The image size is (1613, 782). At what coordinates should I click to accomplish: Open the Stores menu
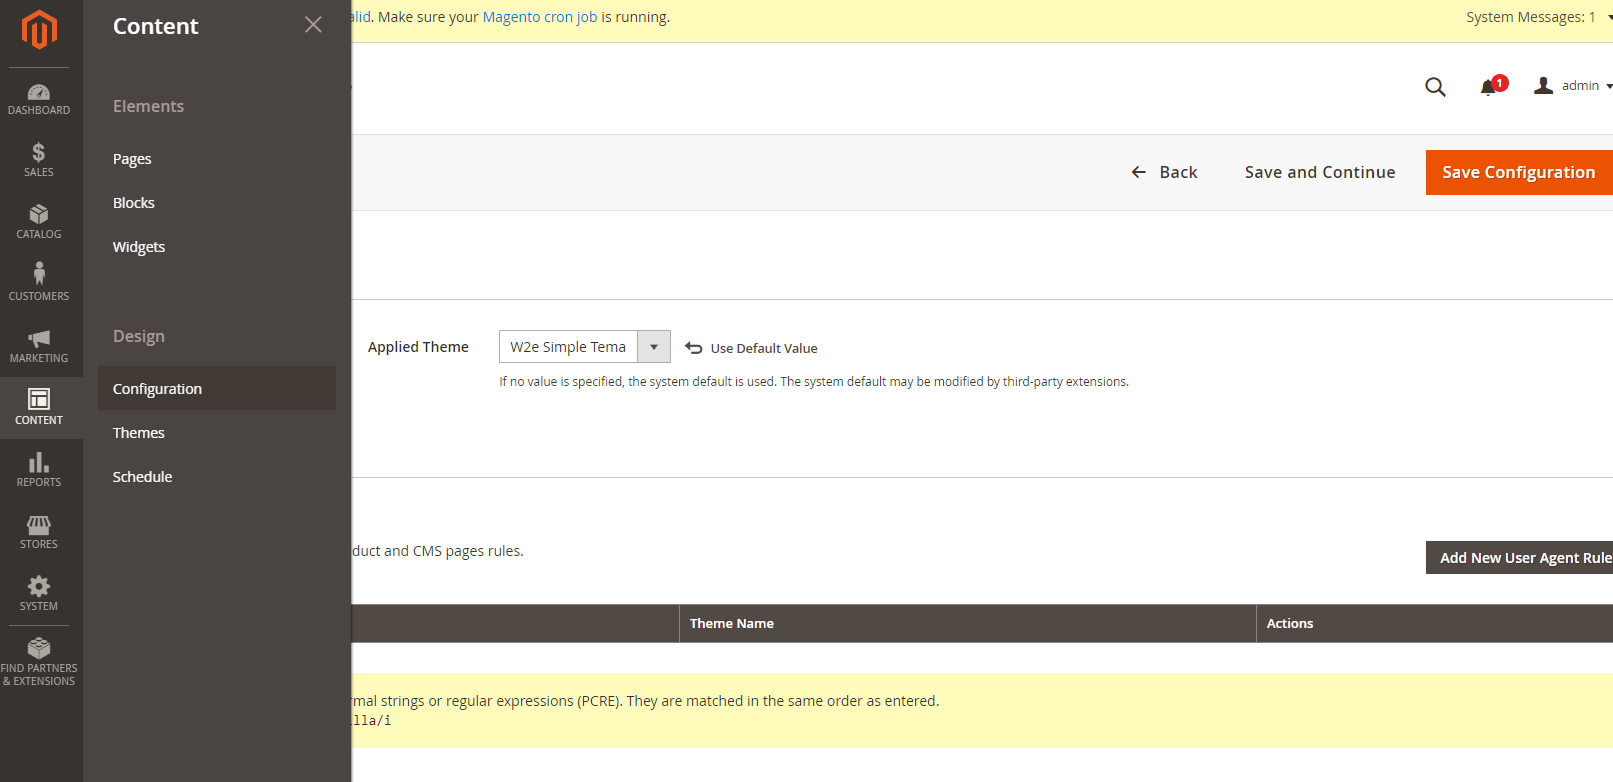[39, 532]
